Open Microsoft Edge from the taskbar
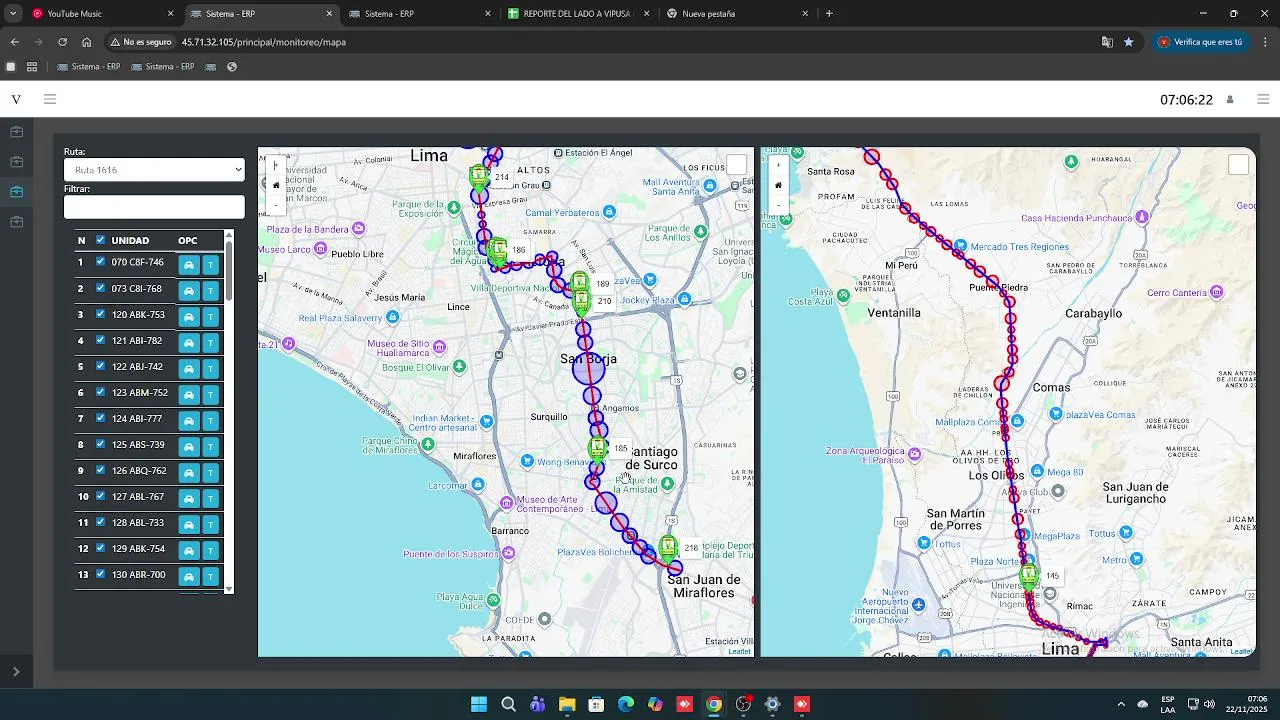The height and width of the screenshot is (720, 1280). (x=626, y=704)
